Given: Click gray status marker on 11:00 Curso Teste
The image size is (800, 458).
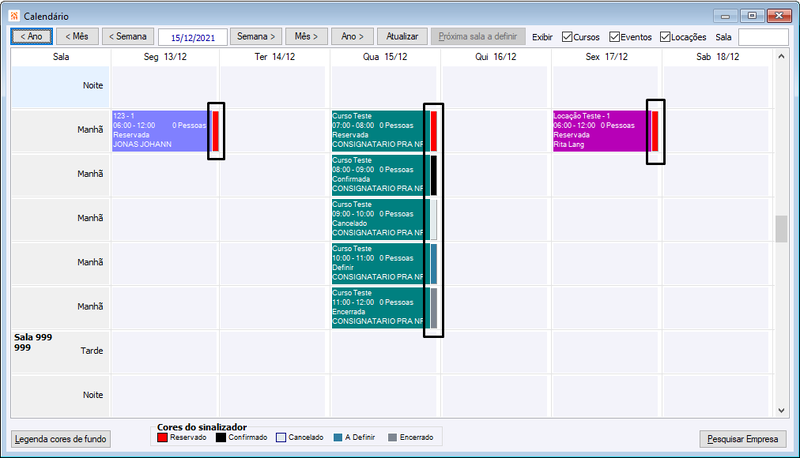Looking at the screenshot, I should point(434,308).
